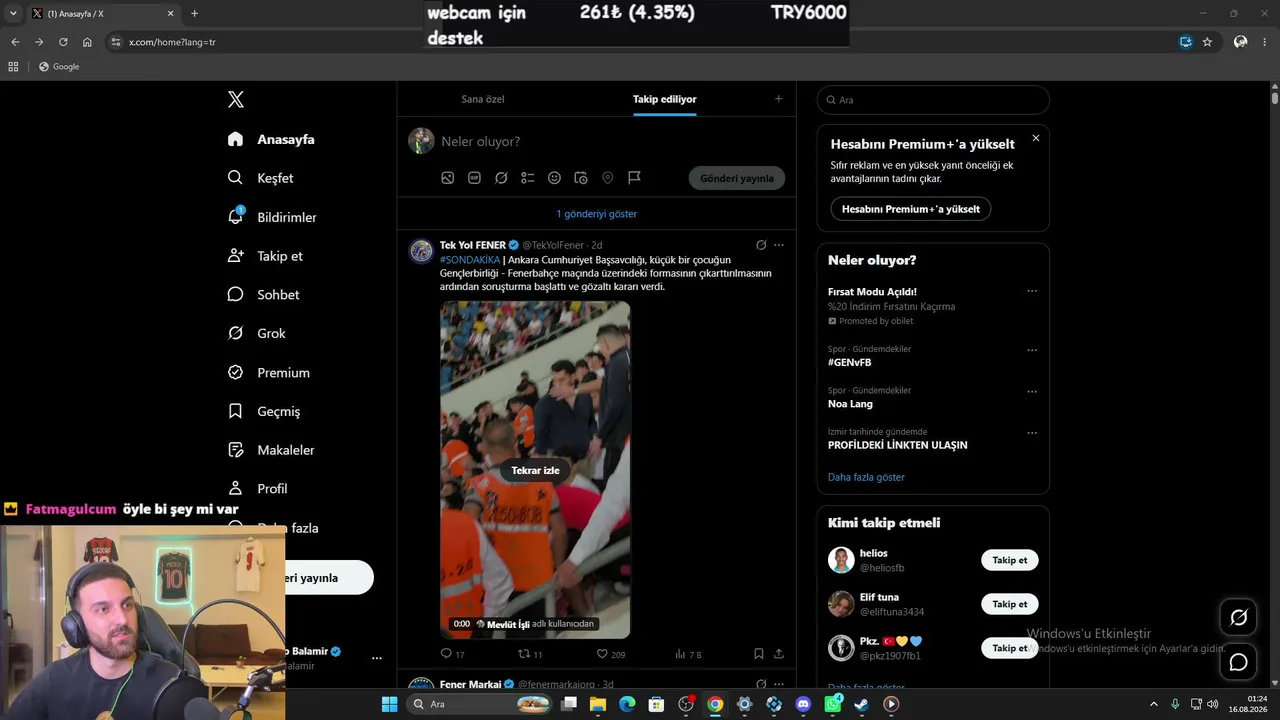This screenshot has height=720, width=1280.
Task: Click the flag icon in the composer
Action: (x=634, y=178)
